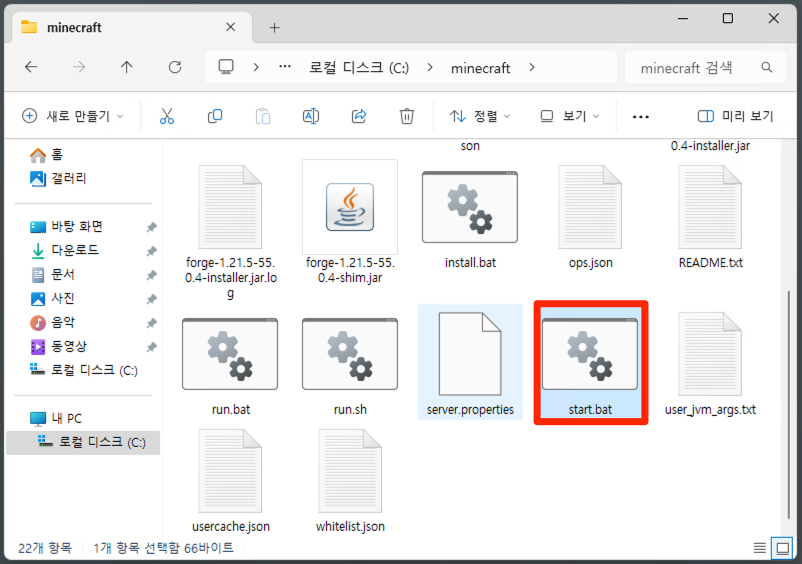
Task: Select the forge-1.21.5-55.0.4-shim.jar Java file
Action: click(x=350, y=222)
